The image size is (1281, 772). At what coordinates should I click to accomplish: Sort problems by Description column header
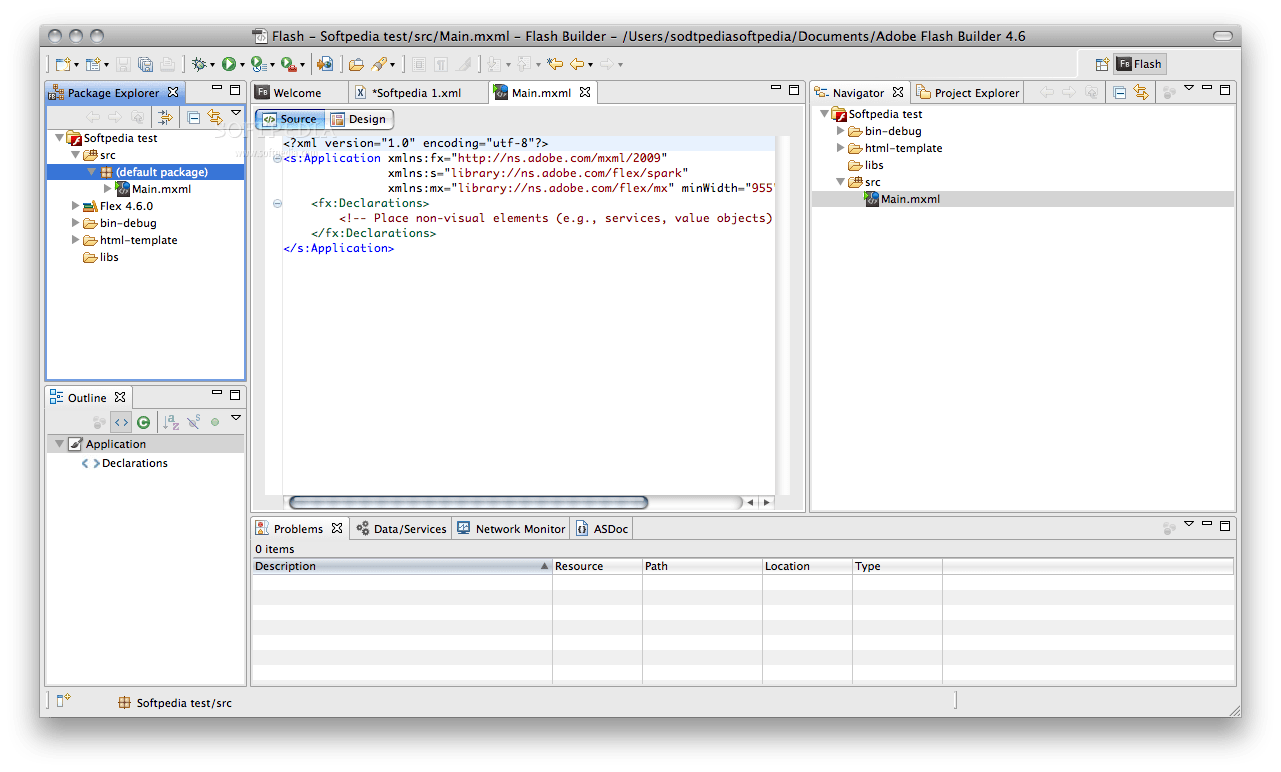click(x=402, y=566)
